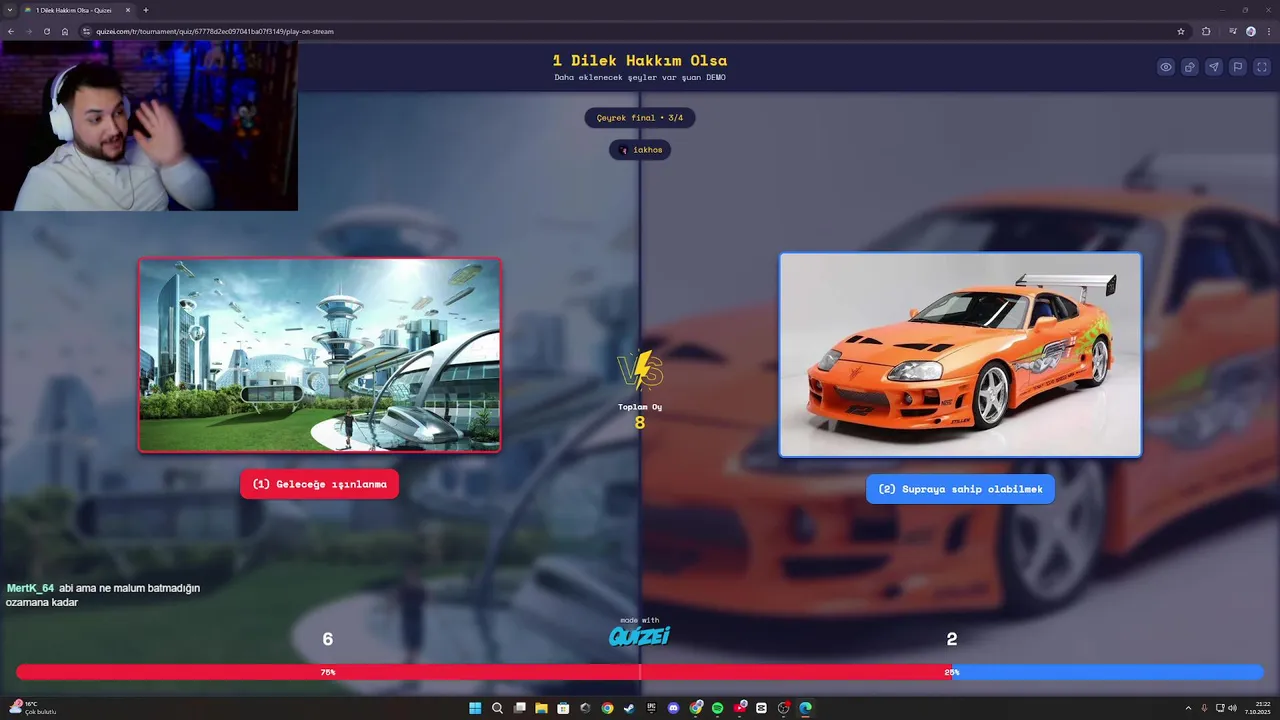Open Microsoft Store from taskbar

563,708
